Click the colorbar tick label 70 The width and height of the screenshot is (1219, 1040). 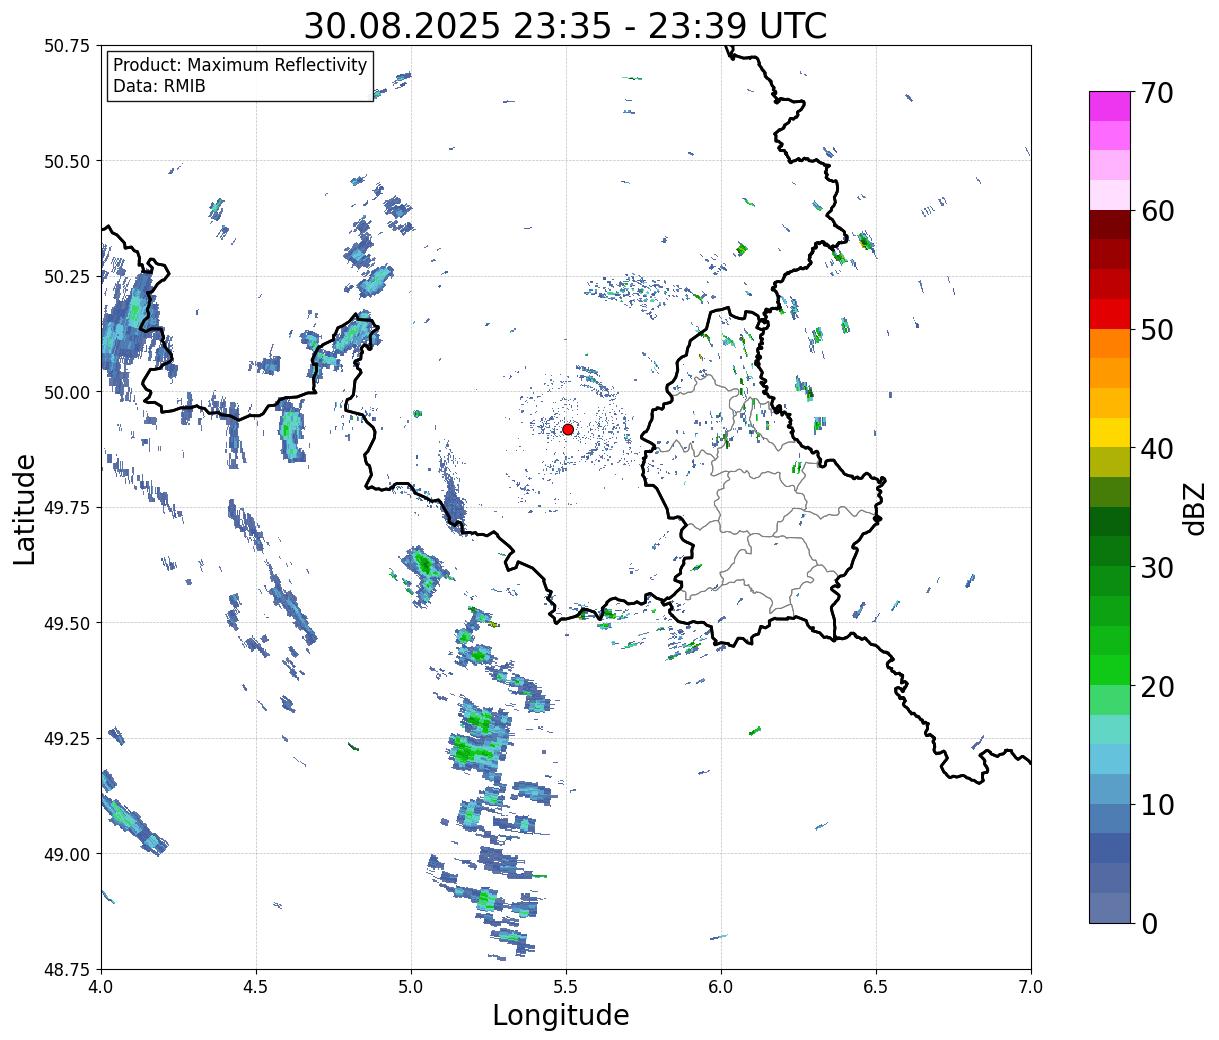click(1156, 93)
